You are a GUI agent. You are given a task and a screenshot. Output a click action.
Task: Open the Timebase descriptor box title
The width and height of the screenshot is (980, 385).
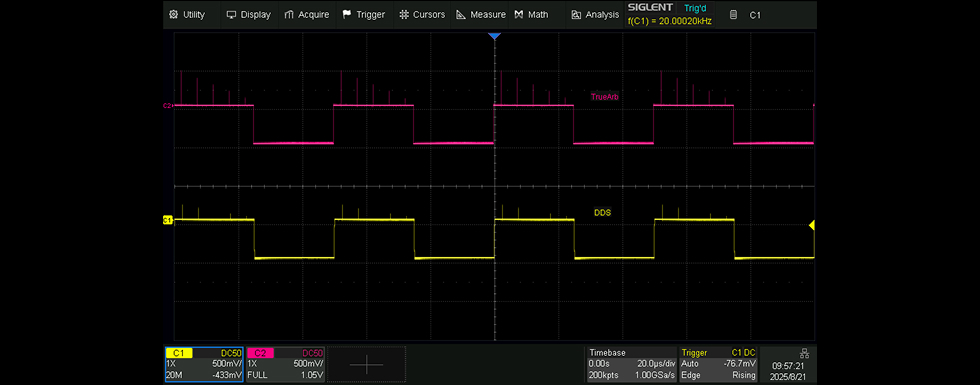click(607, 352)
